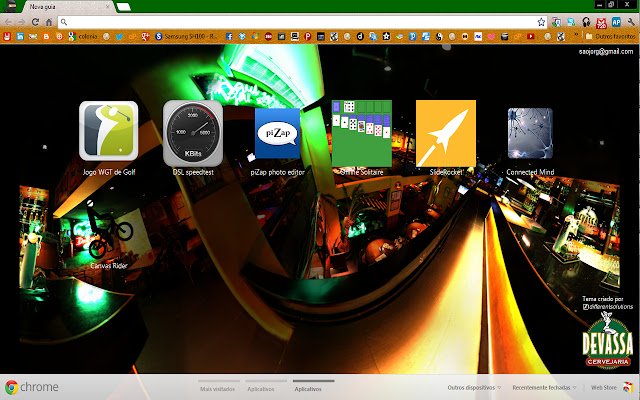
Task: Open the Blogger bookmark icon
Action: [46, 36]
